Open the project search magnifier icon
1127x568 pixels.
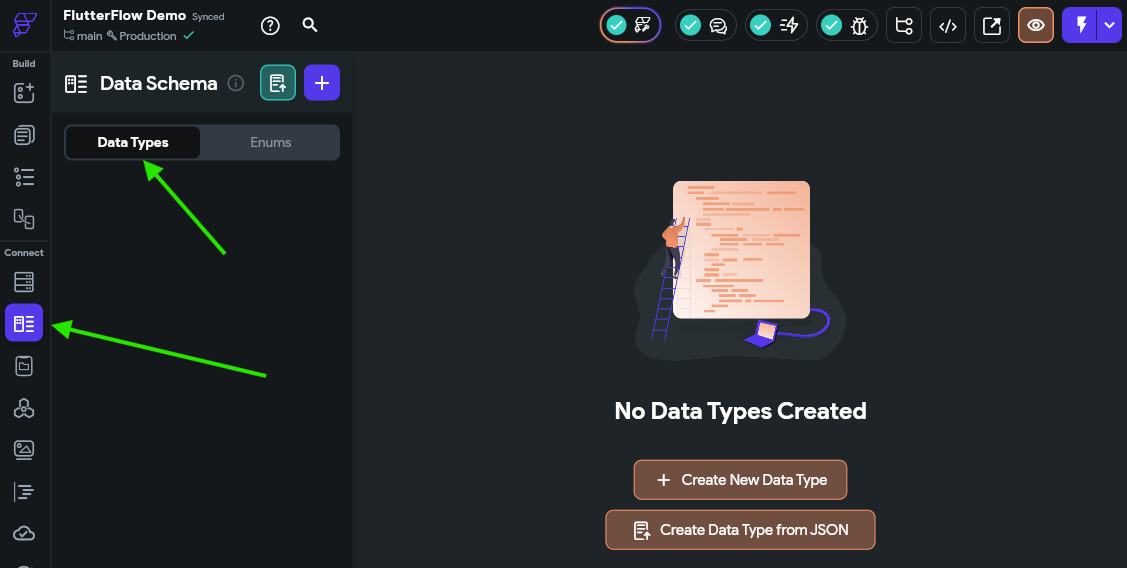tap(310, 25)
